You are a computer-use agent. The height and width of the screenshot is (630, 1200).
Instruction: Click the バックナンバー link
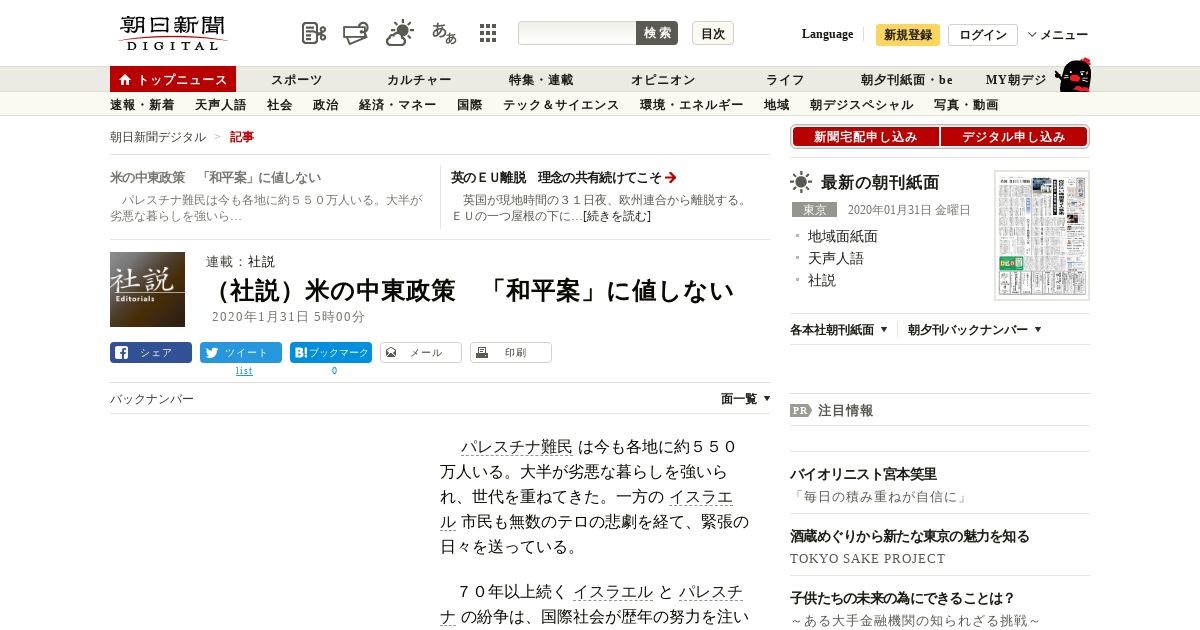click(x=152, y=399)
